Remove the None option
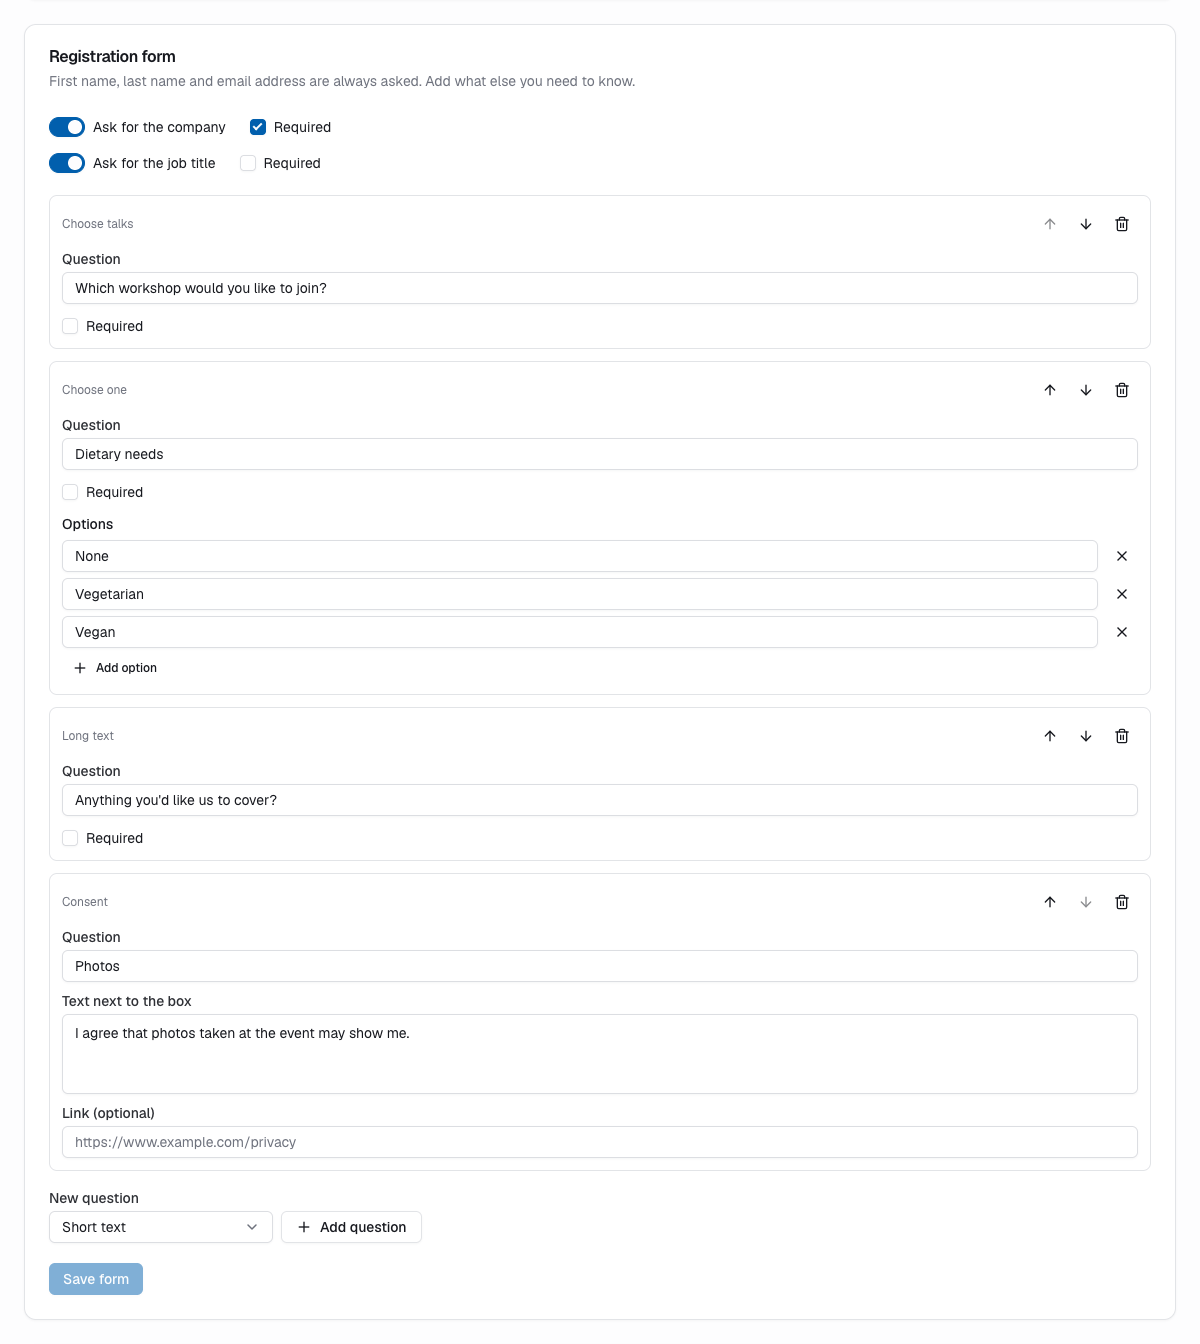 coord(1122,556)
